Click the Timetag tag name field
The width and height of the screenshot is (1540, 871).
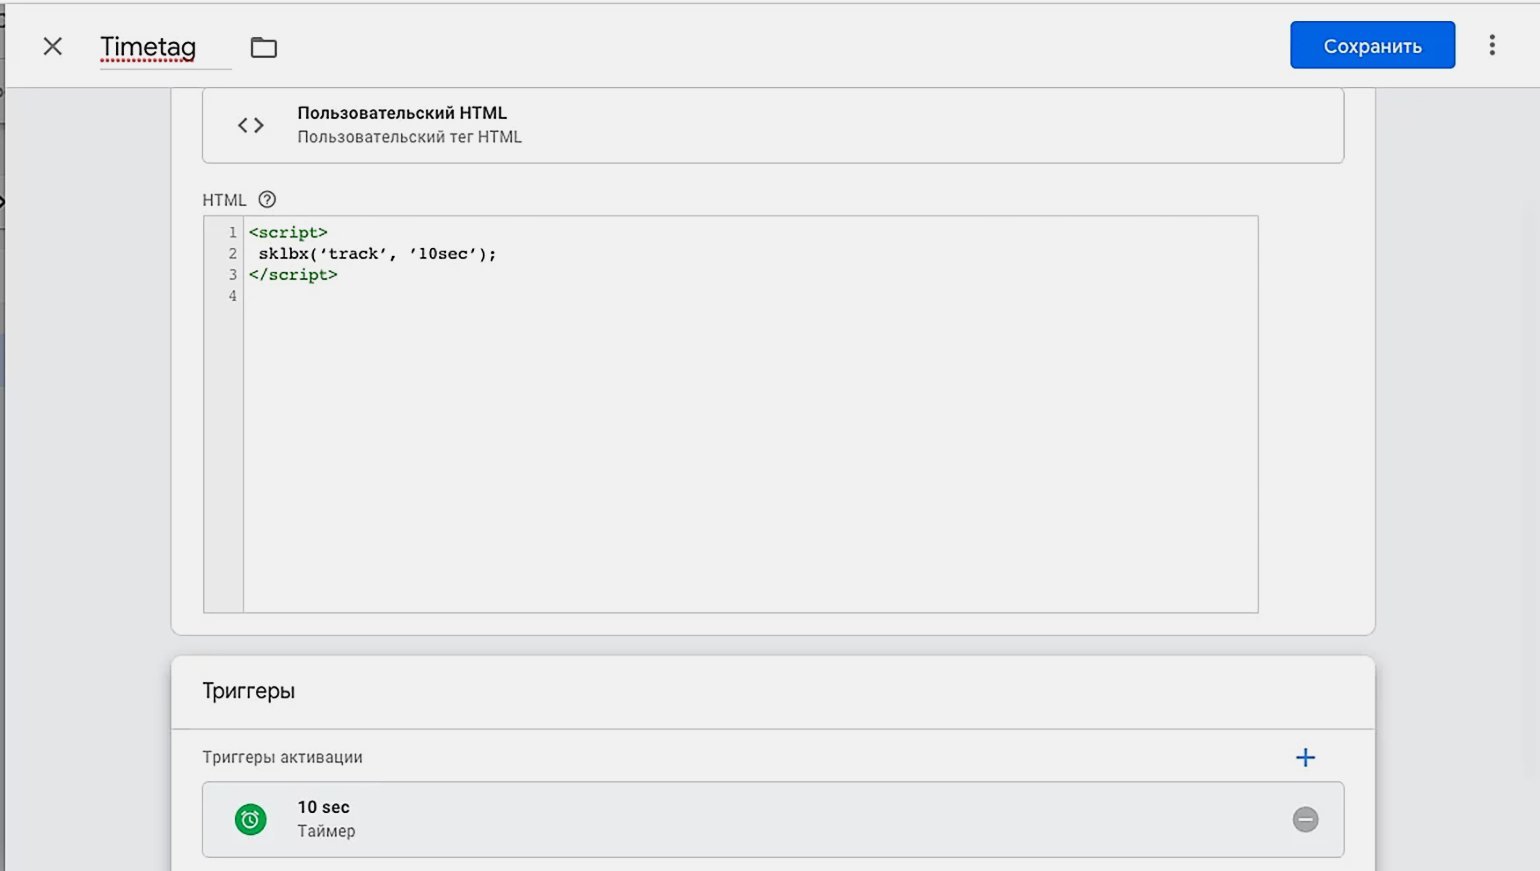(148, 47)
